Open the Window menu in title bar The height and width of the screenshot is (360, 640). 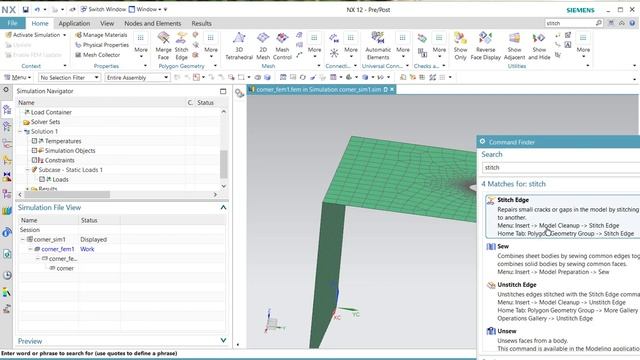point(146,9)
